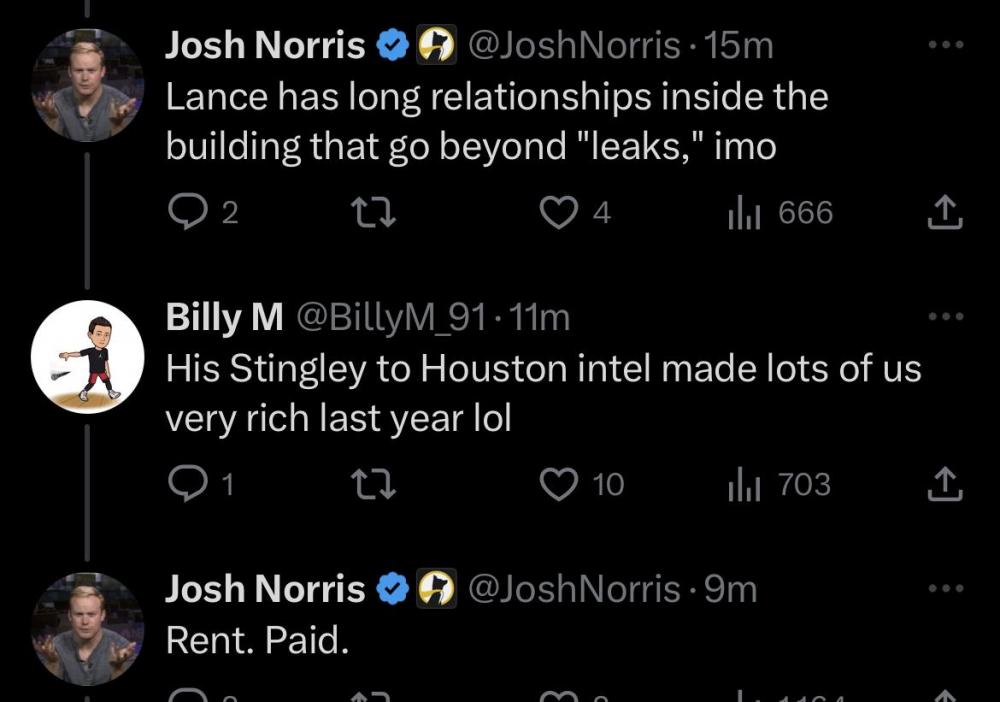Screen dimensions: 1000x702
Task: Click Josh Norris avatar on "Rent. Paid." tweet
Action: pos(88,630)
